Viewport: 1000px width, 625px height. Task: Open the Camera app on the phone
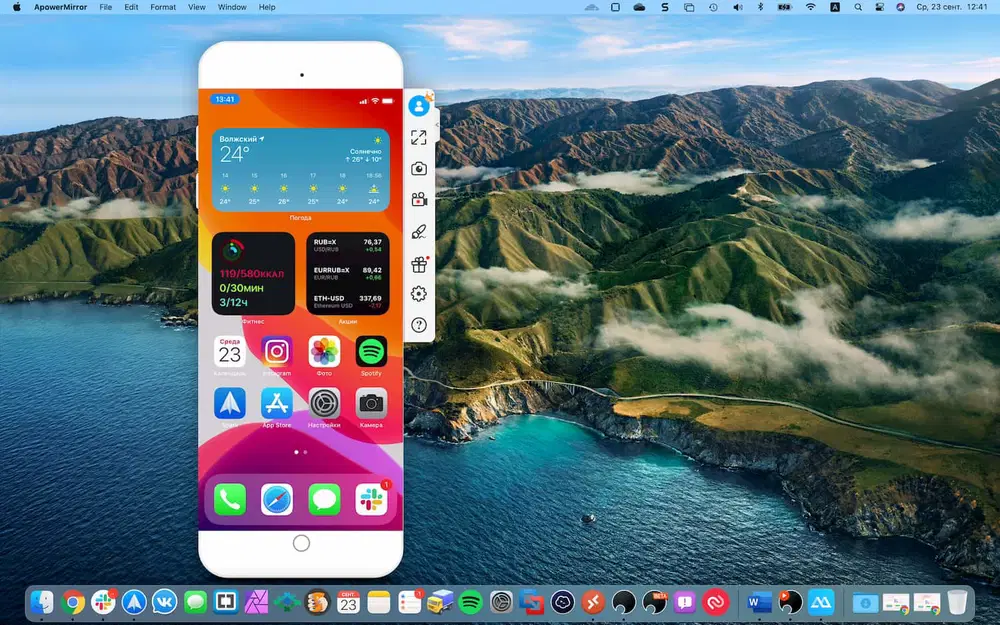(371, 406)
